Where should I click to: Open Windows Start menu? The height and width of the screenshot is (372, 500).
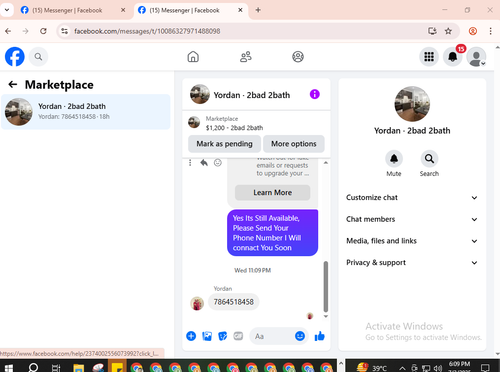[8, 368]
